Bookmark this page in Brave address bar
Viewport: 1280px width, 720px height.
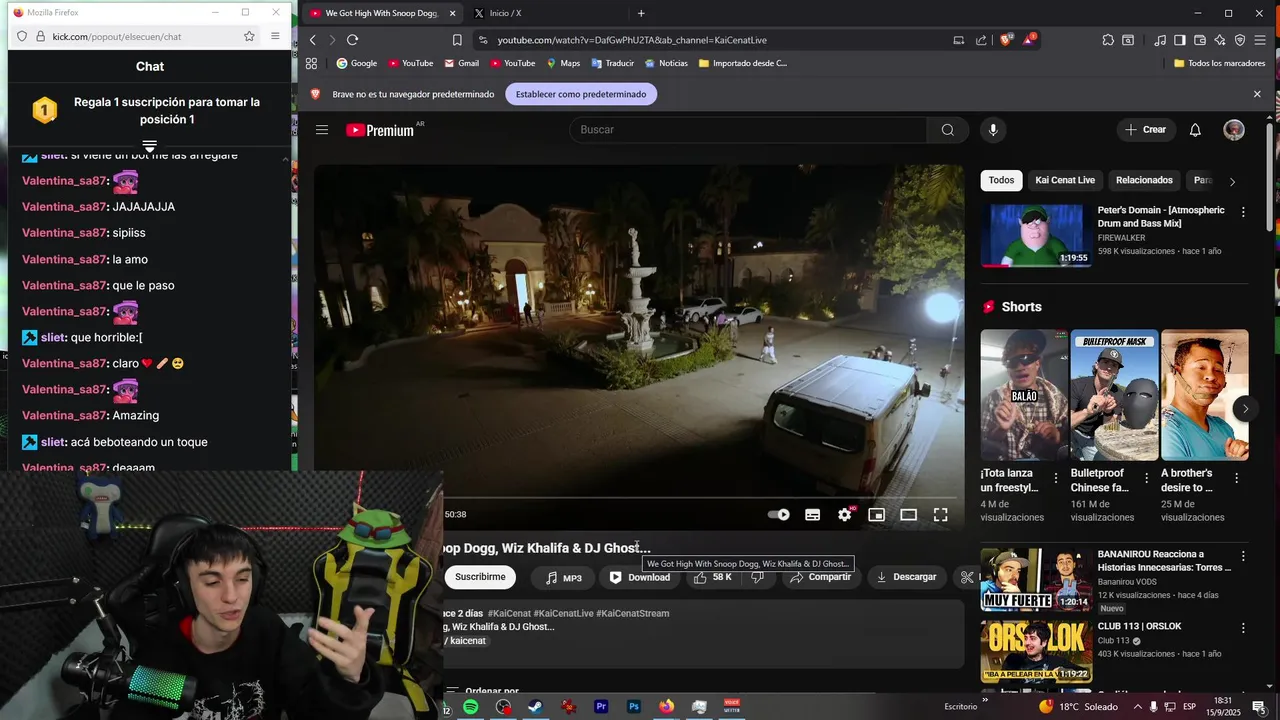(x=457, y=40)
